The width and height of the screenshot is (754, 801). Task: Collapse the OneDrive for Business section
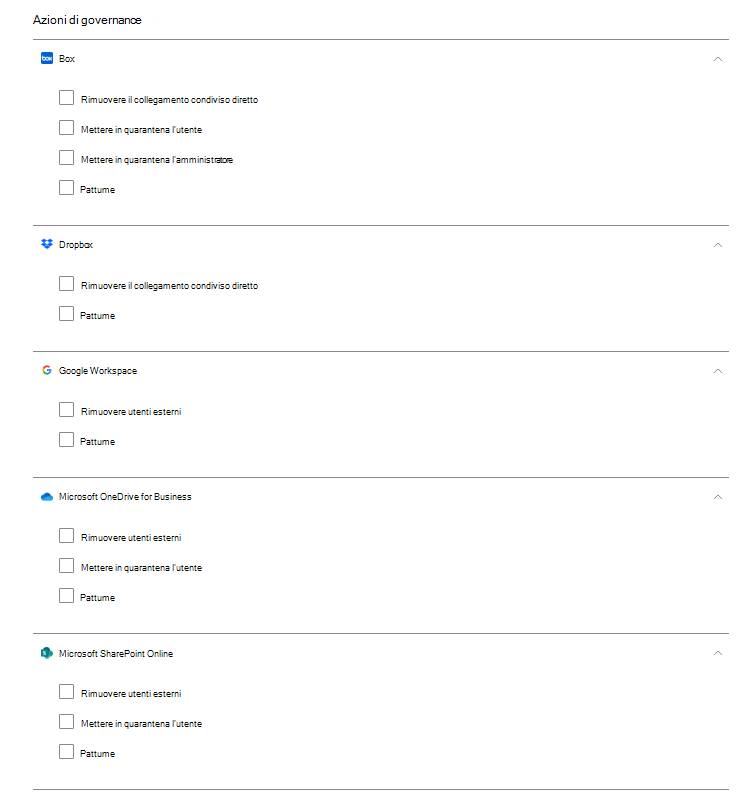pos(718,497)
